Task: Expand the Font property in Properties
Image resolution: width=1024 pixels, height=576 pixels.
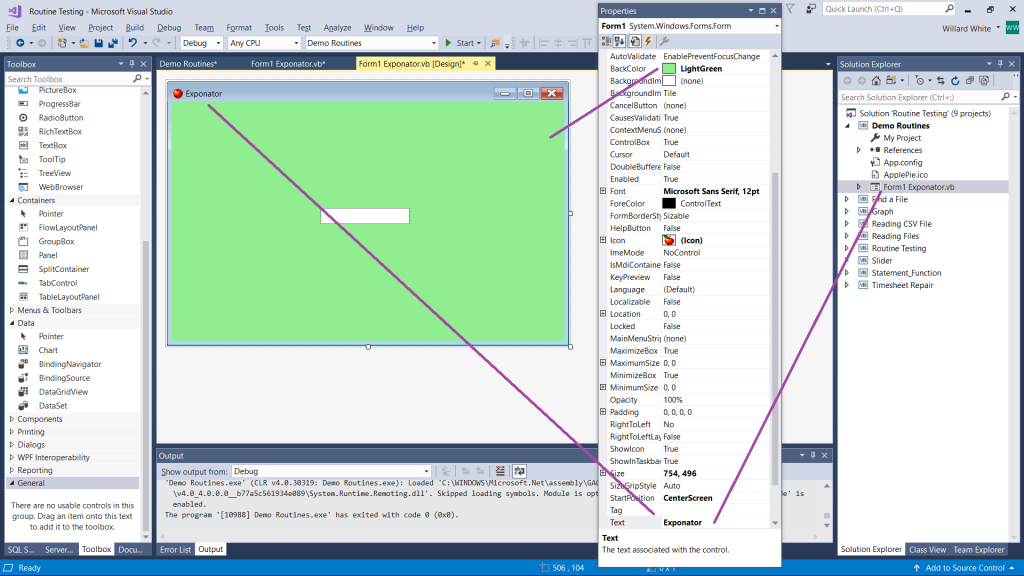Action: click(x=603, y=191)
